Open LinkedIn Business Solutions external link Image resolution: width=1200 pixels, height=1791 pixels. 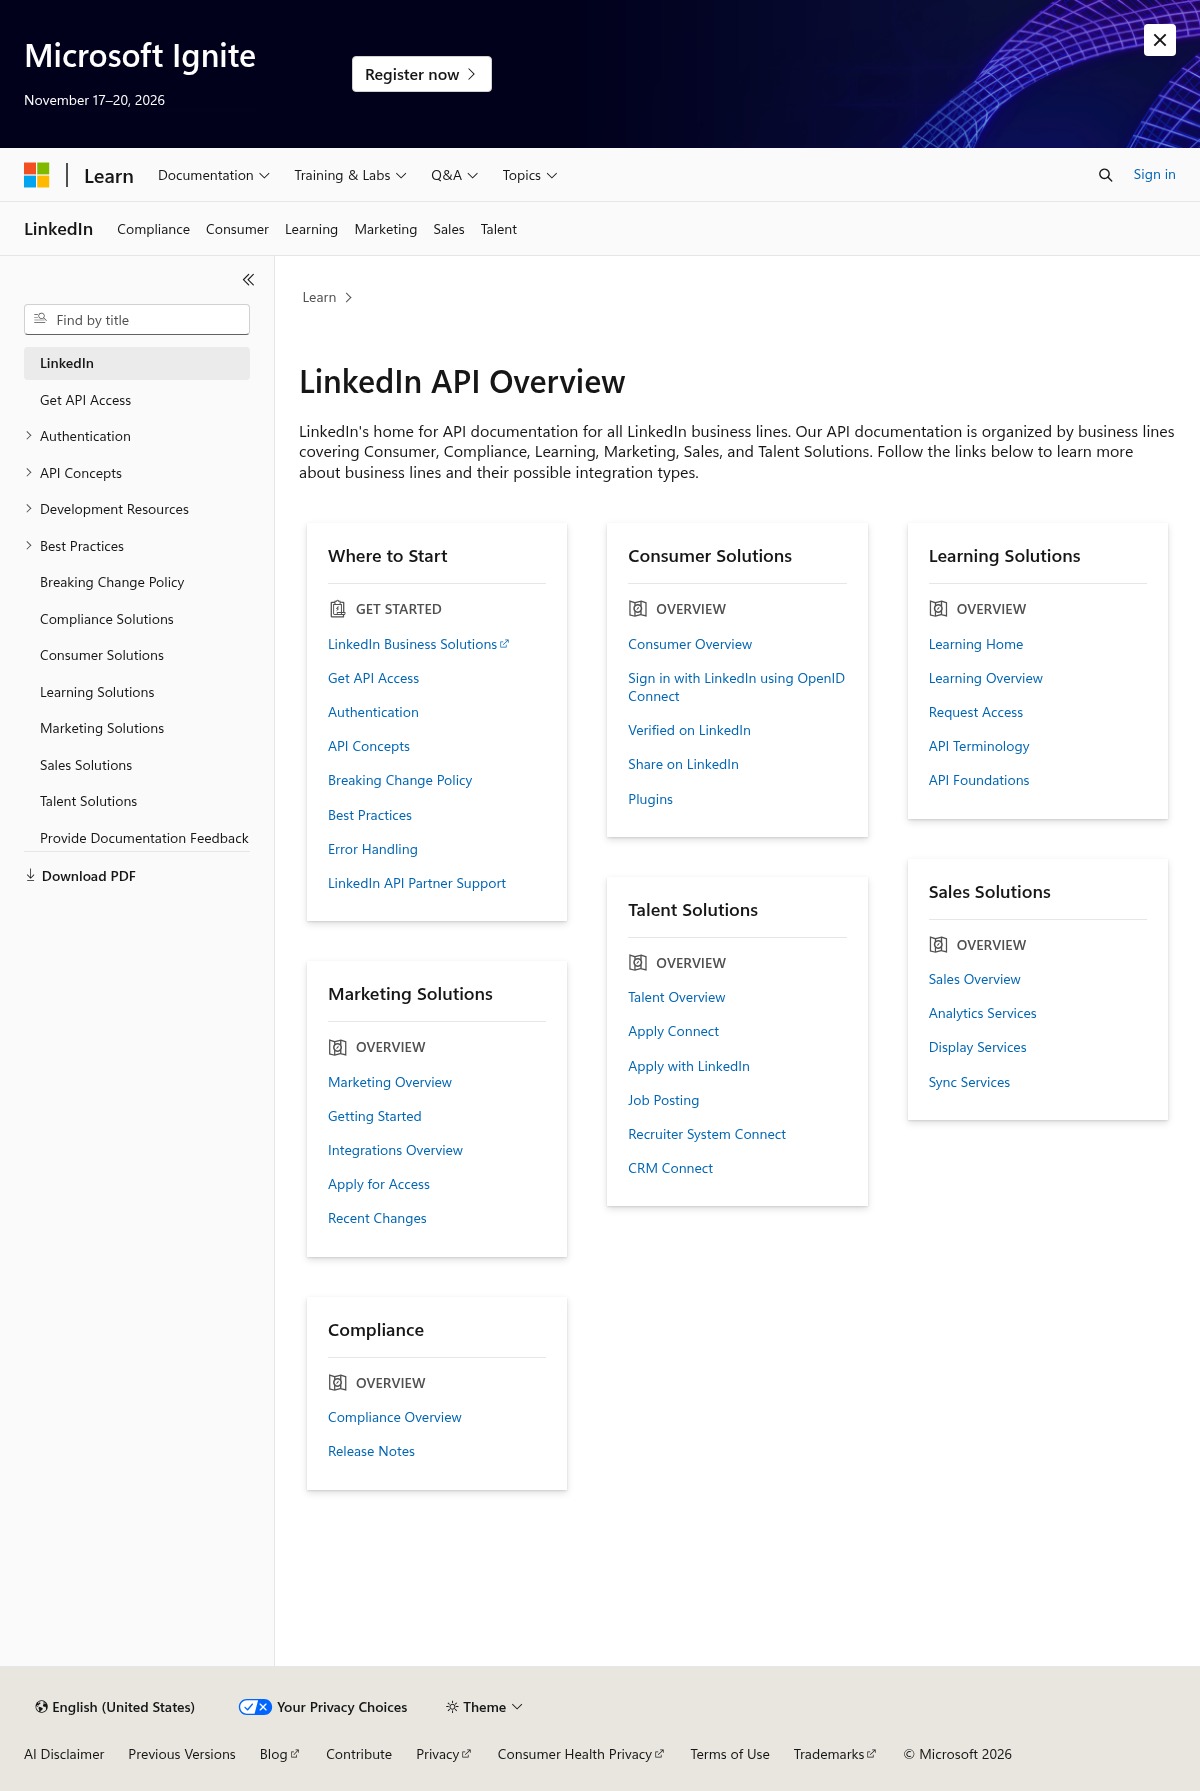(418, 644)
